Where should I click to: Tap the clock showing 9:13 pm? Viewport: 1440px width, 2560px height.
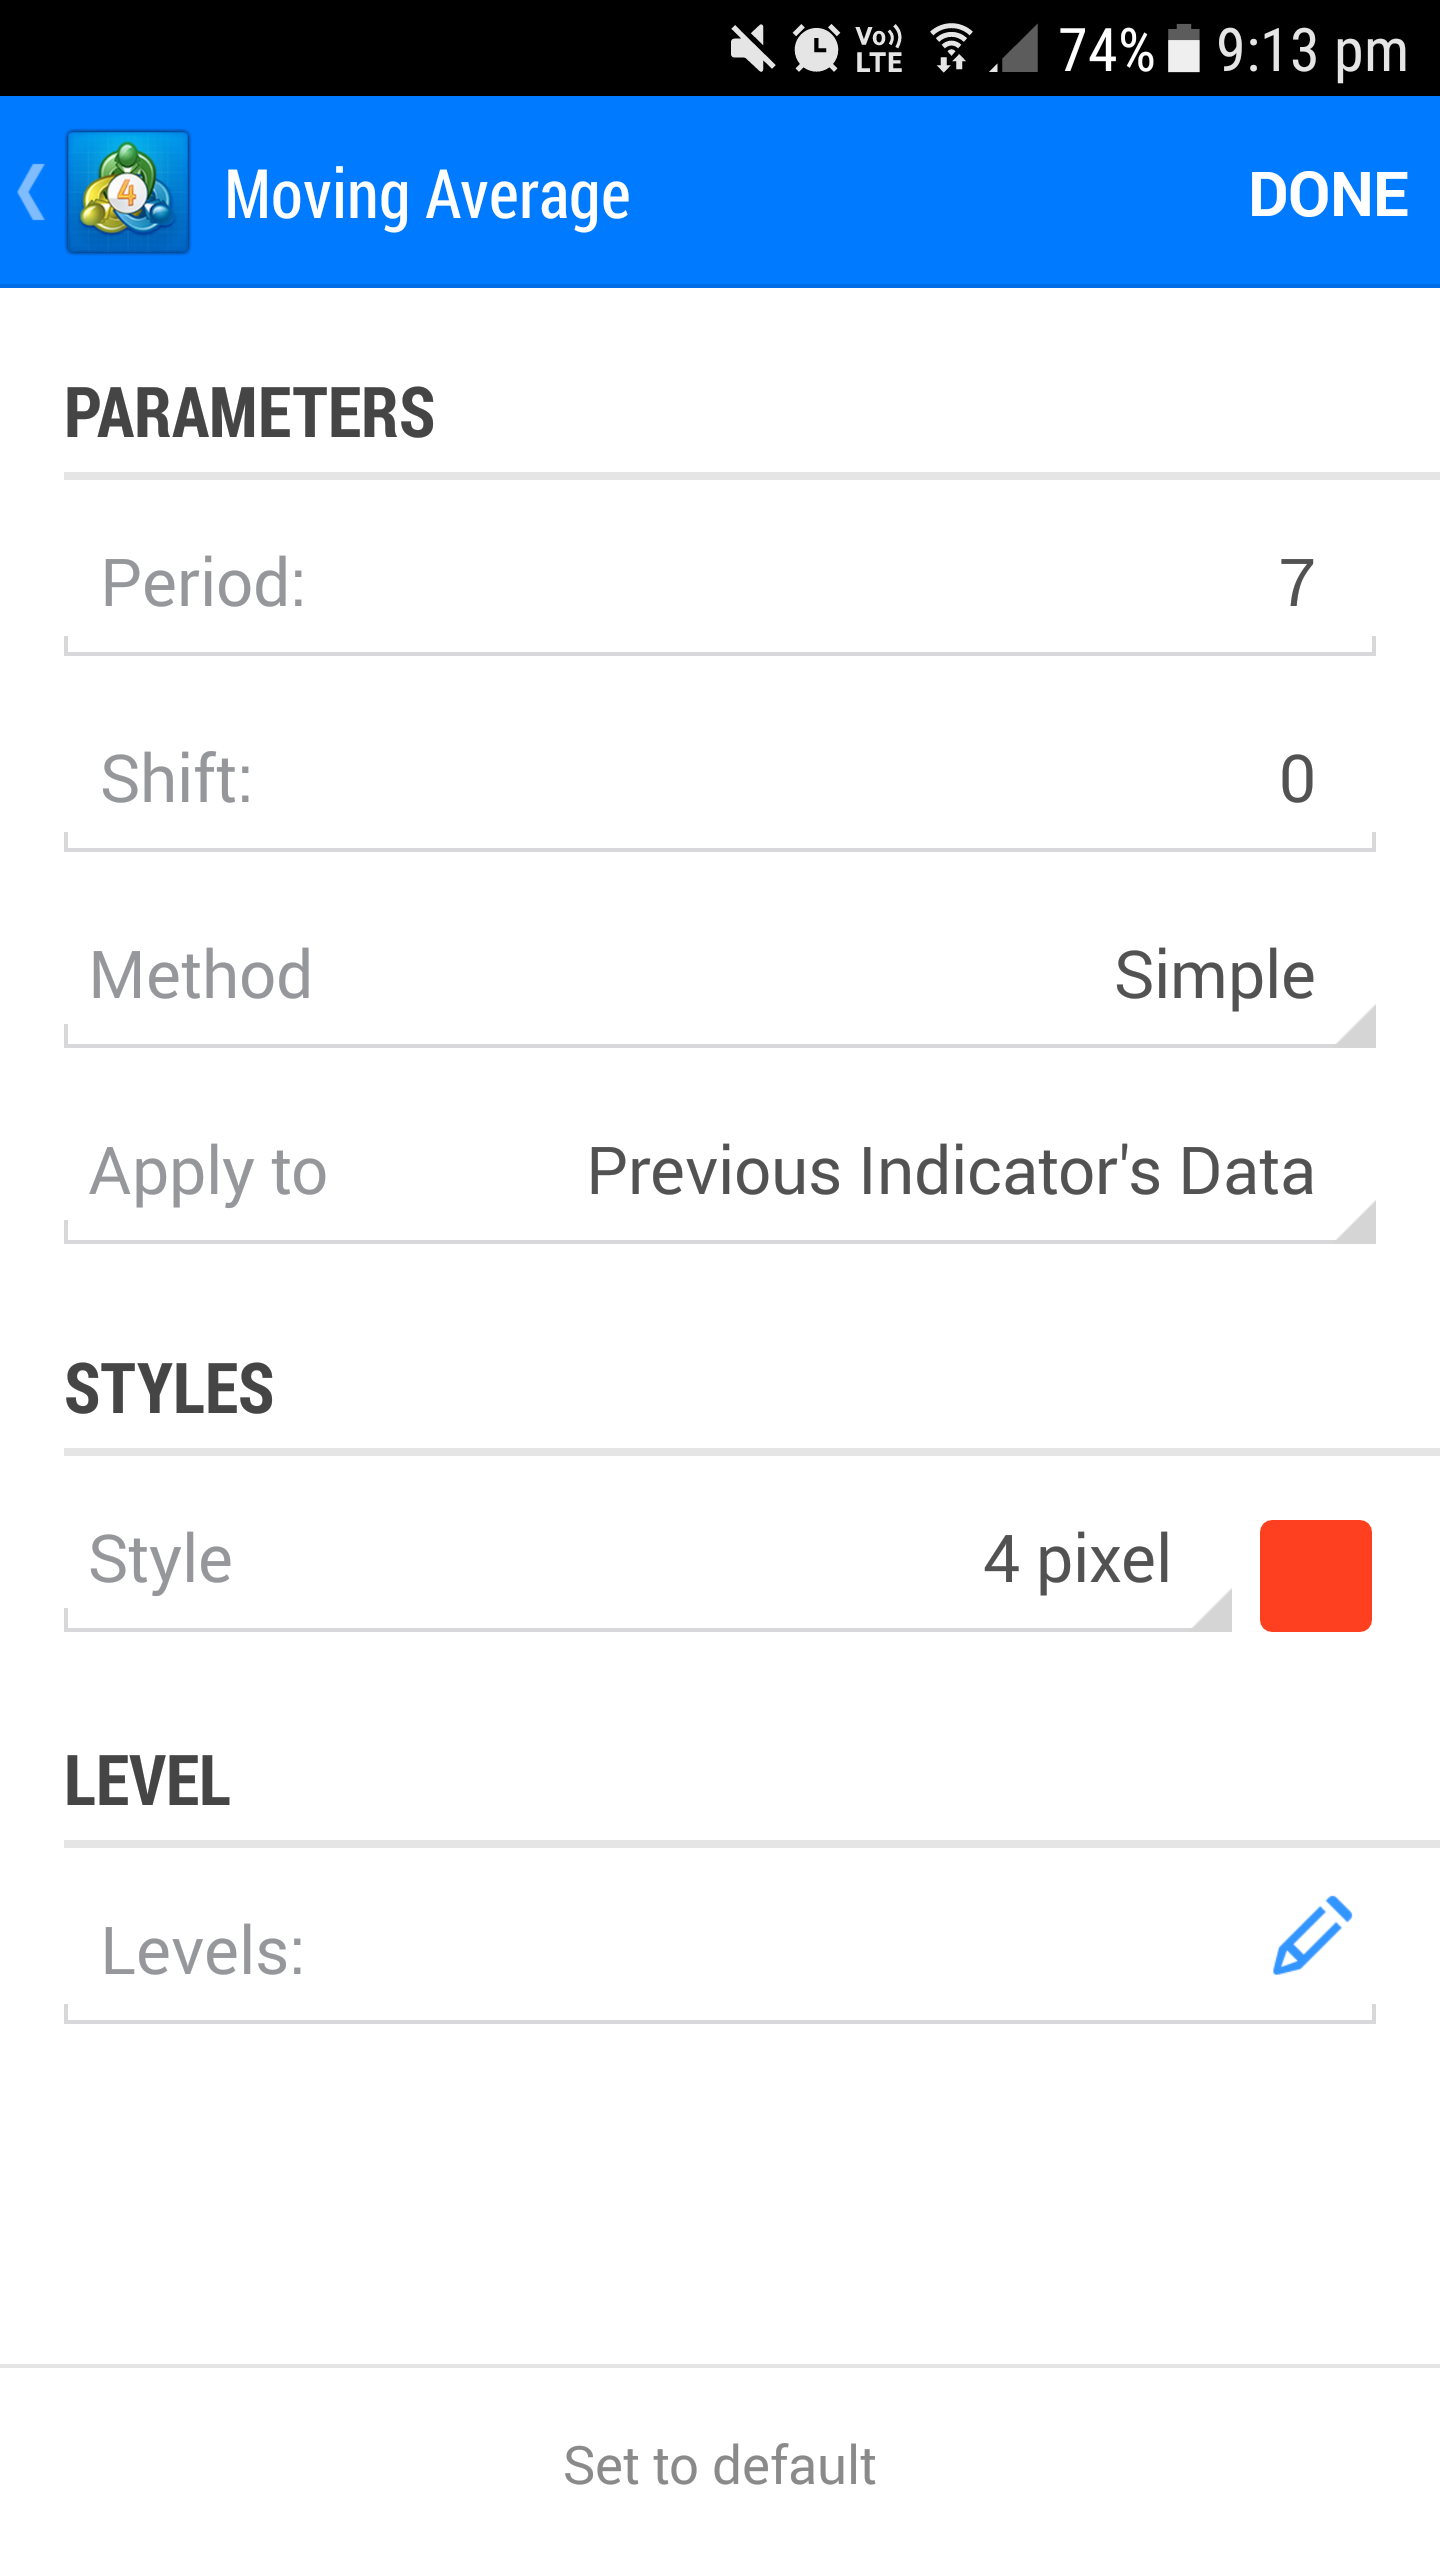pos(1312,49)
